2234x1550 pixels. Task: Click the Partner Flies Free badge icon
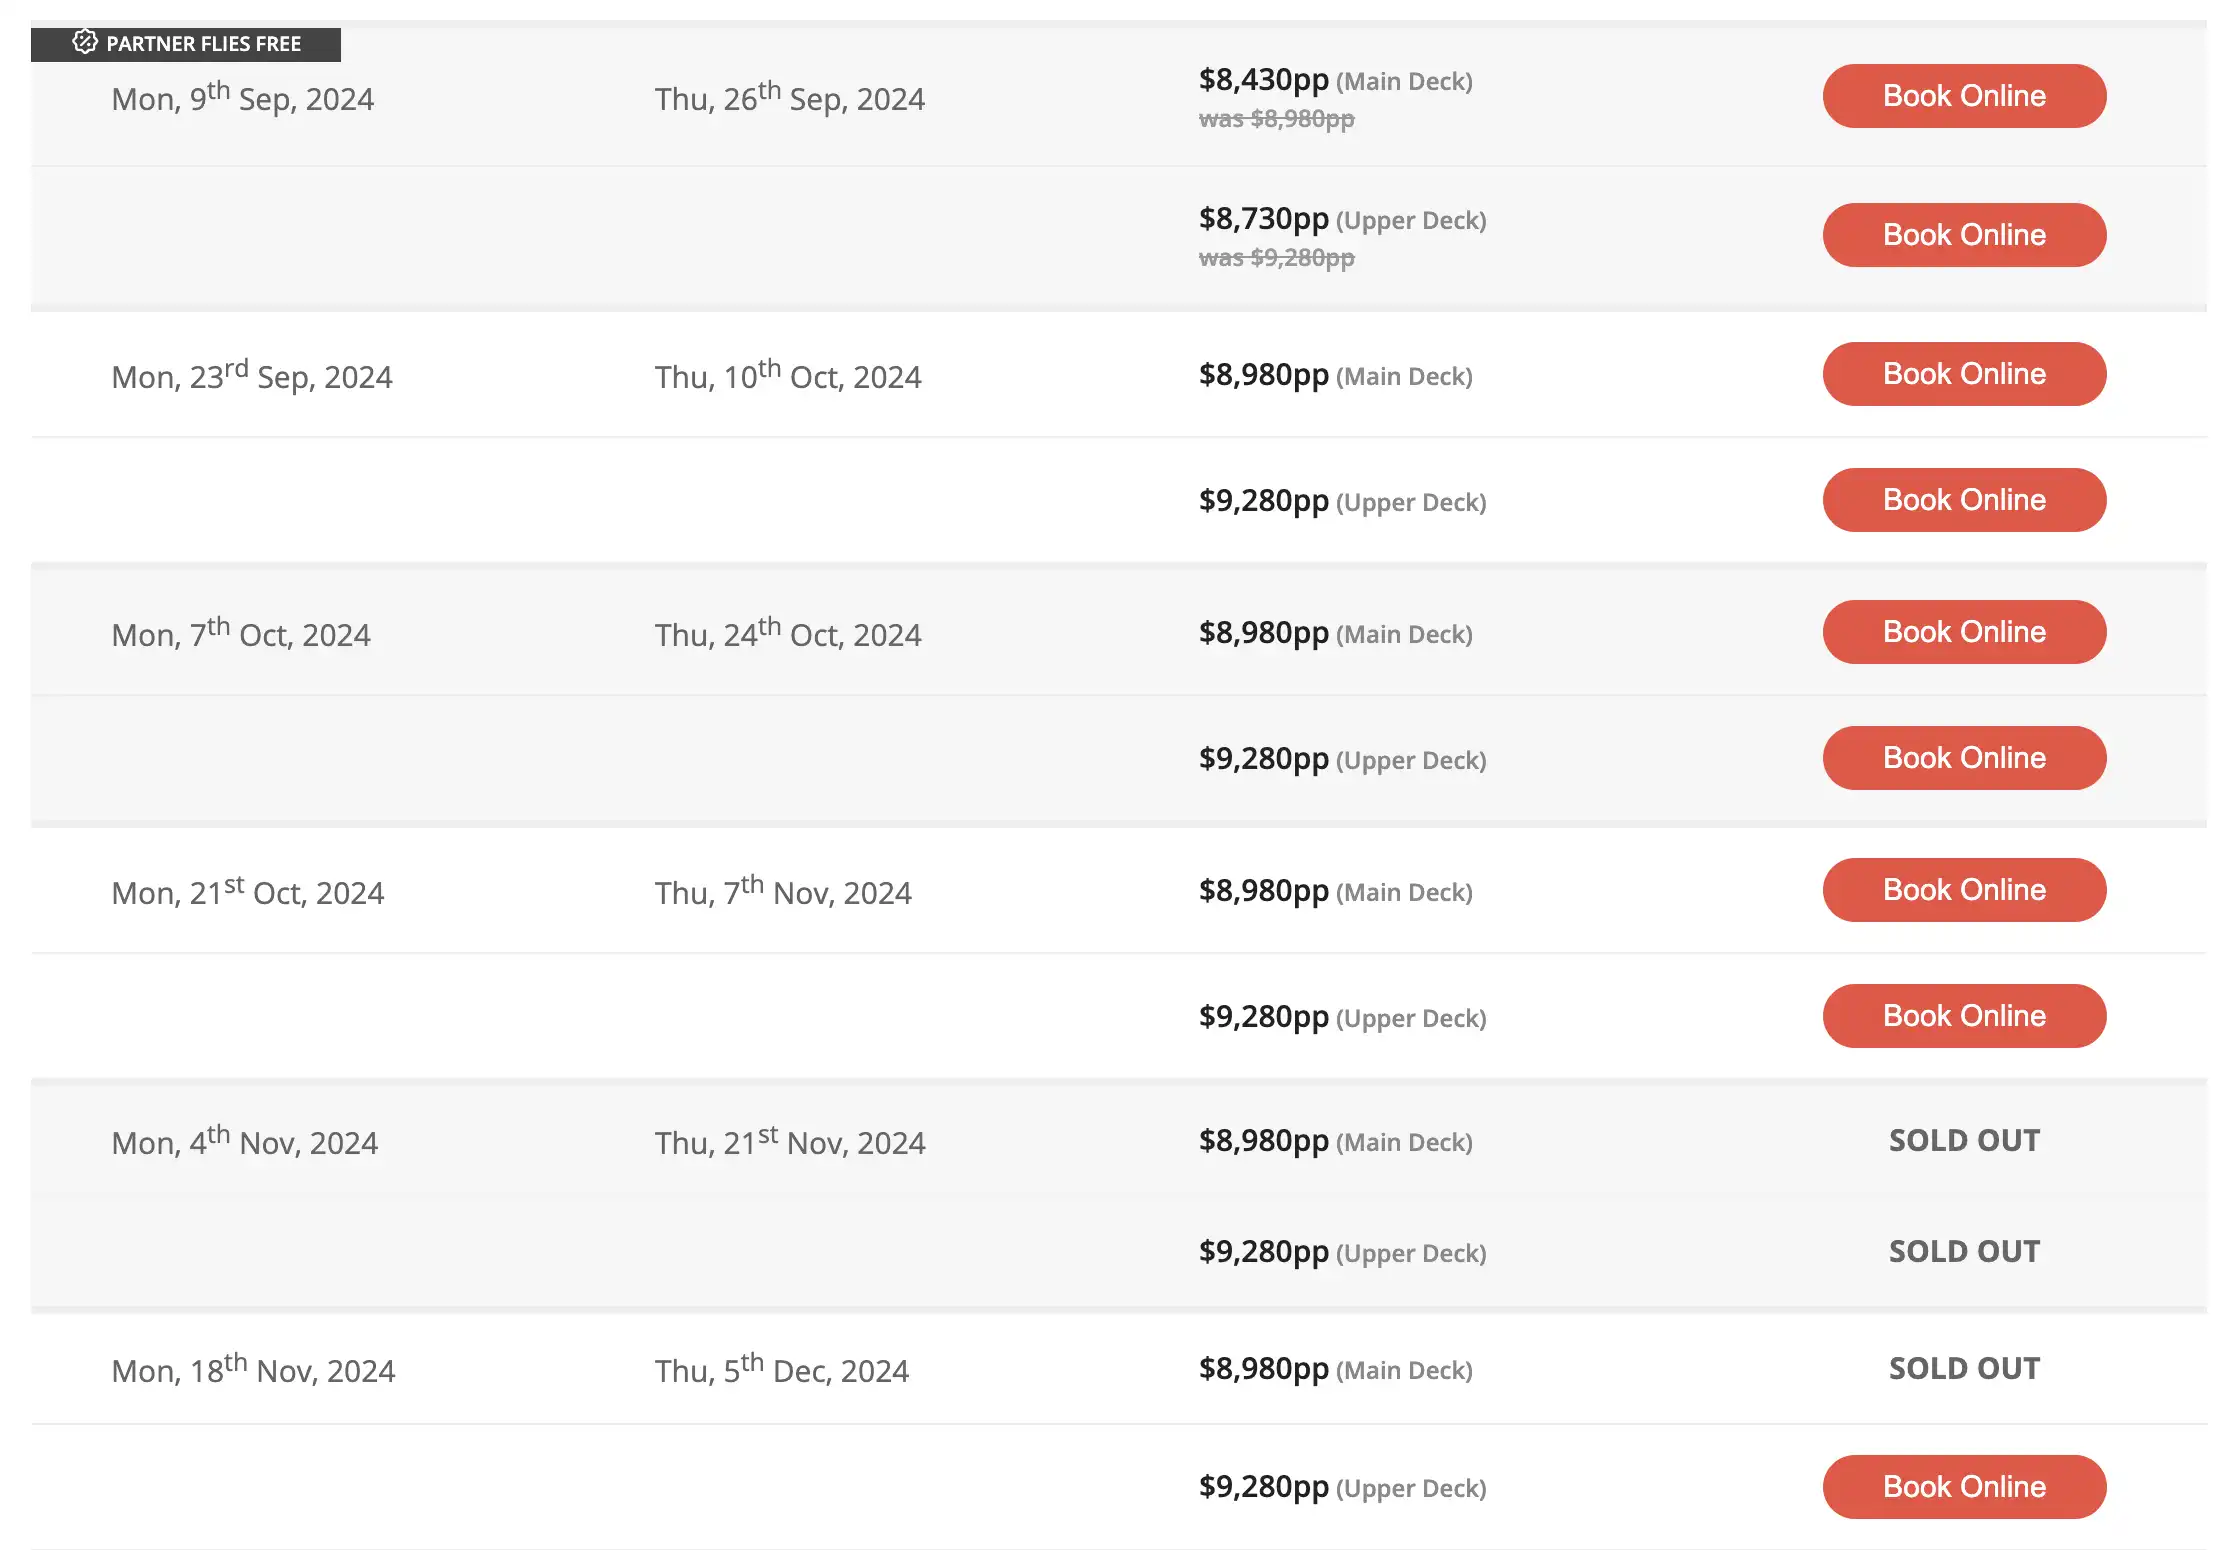pyautogui.click(x=85, y=44)
